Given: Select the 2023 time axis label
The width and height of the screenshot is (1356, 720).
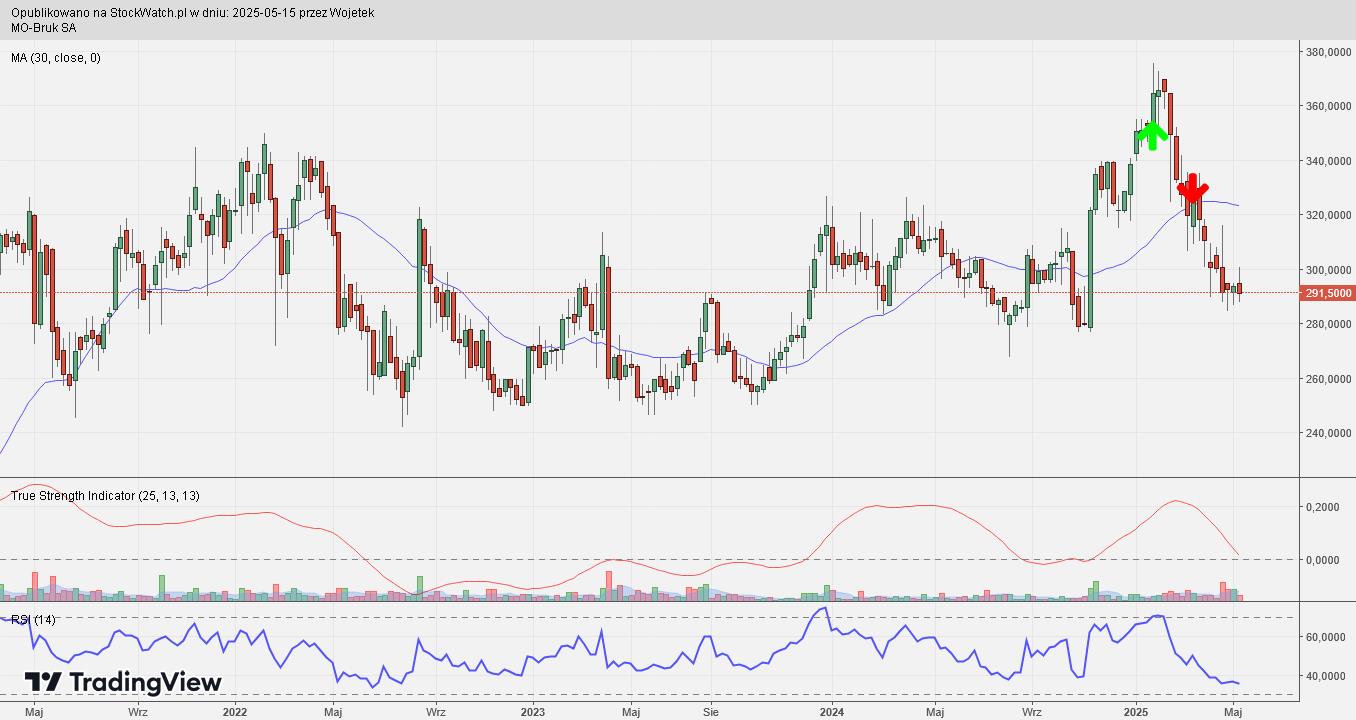Looking at the screenshot, I should [x=533, y=712].
